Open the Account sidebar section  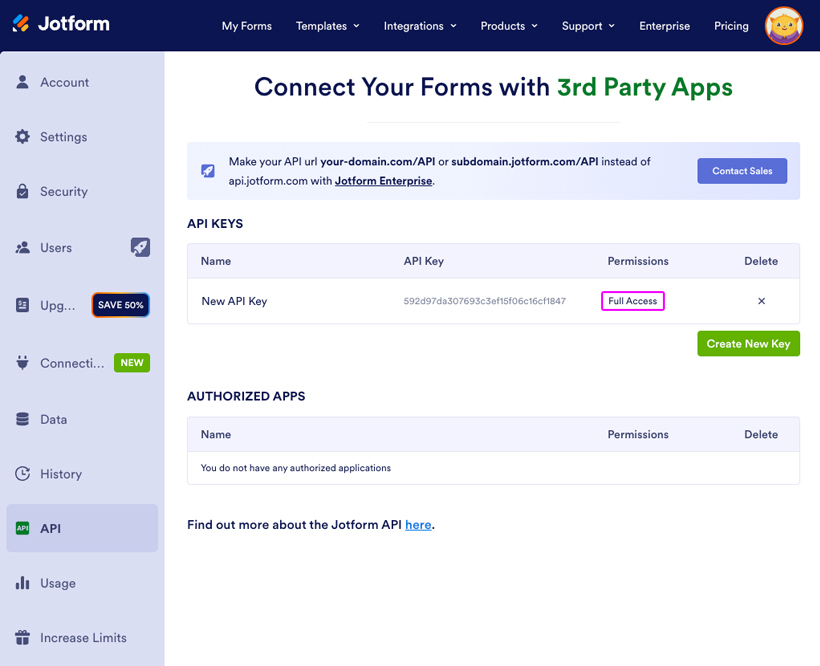[82, 82]
